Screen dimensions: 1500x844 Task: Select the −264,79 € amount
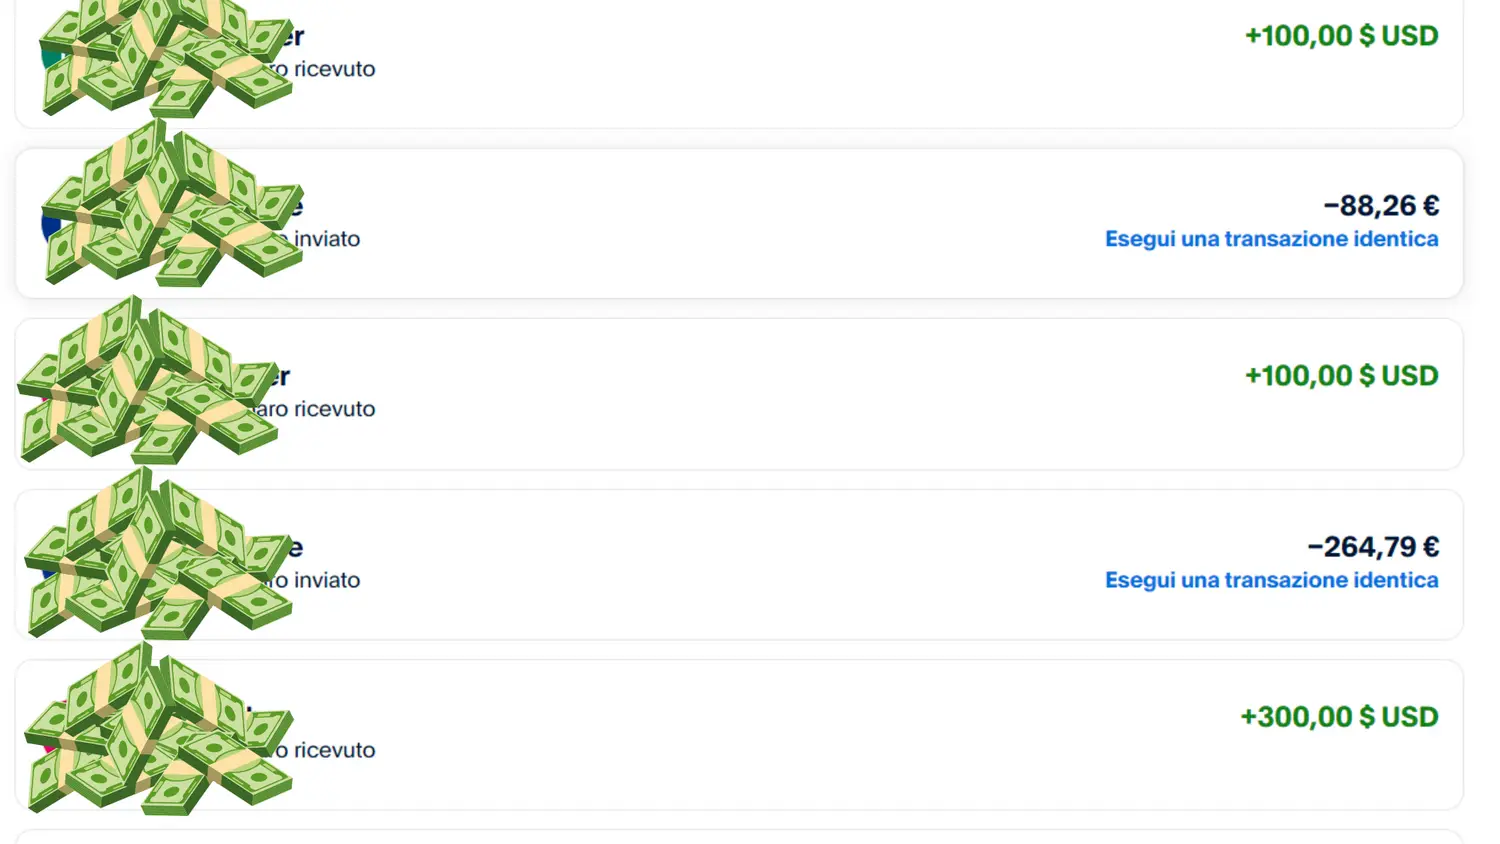point(1373,547)
